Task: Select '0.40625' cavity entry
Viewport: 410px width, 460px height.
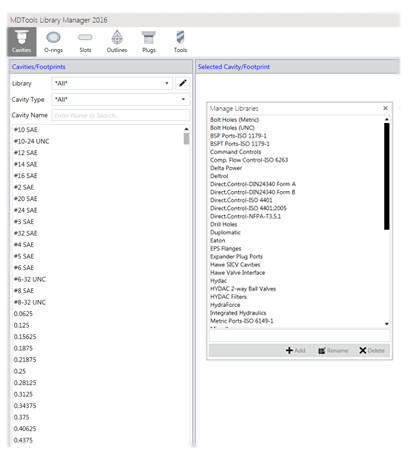Action: point(25,429)
